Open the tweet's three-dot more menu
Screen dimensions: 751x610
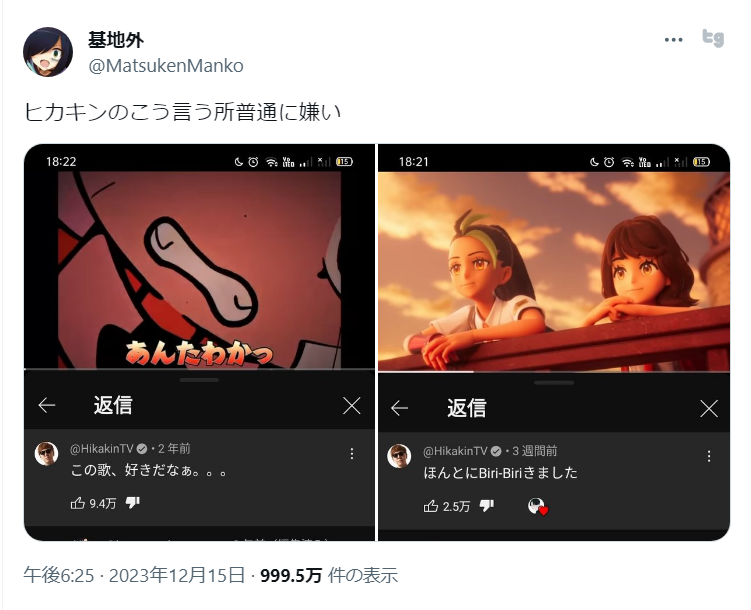pyautogui.click(x=673, y=40)
